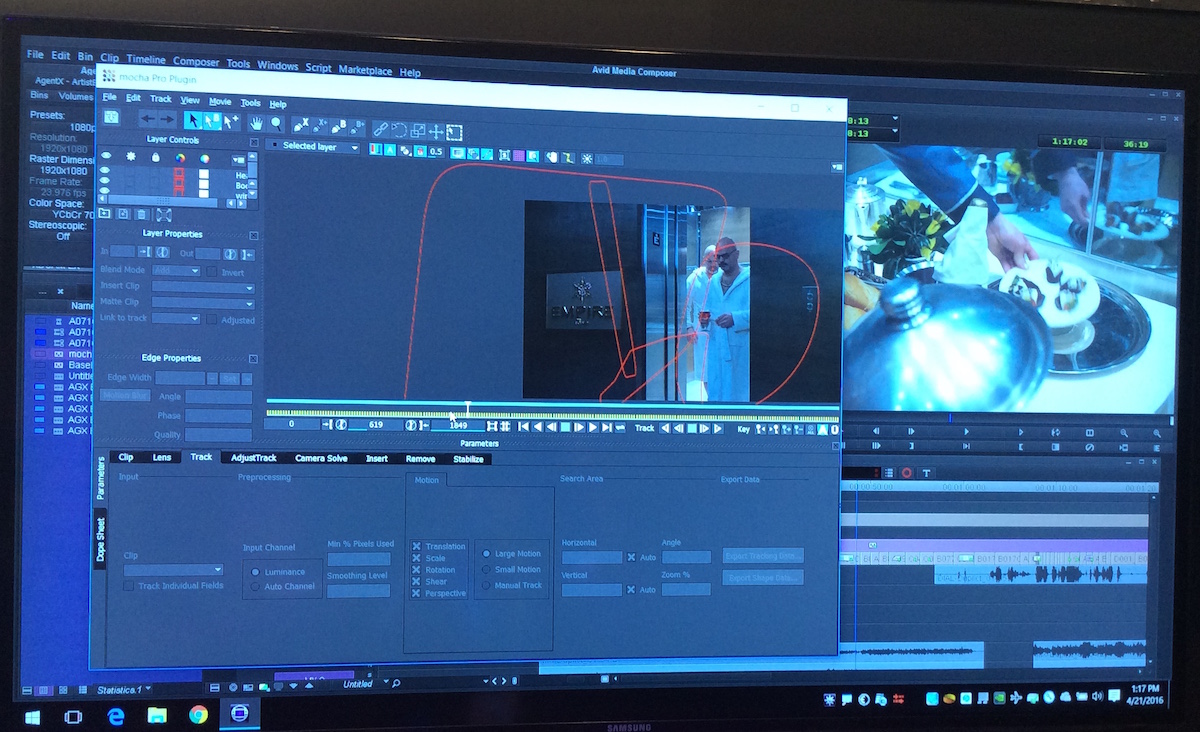
Task: Open the Matte Clip dropdown
Action: (202, 302)
